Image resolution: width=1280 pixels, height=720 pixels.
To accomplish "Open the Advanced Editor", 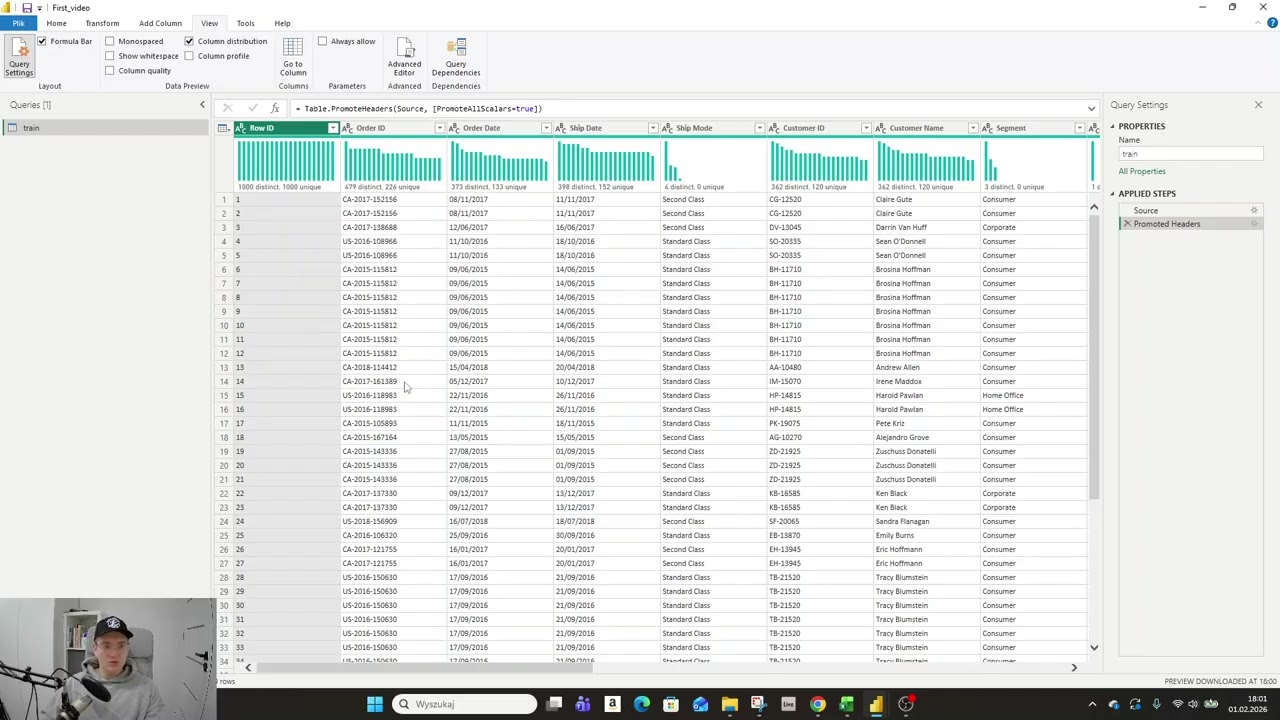I will pyautogui.click(x=404, y=57).
